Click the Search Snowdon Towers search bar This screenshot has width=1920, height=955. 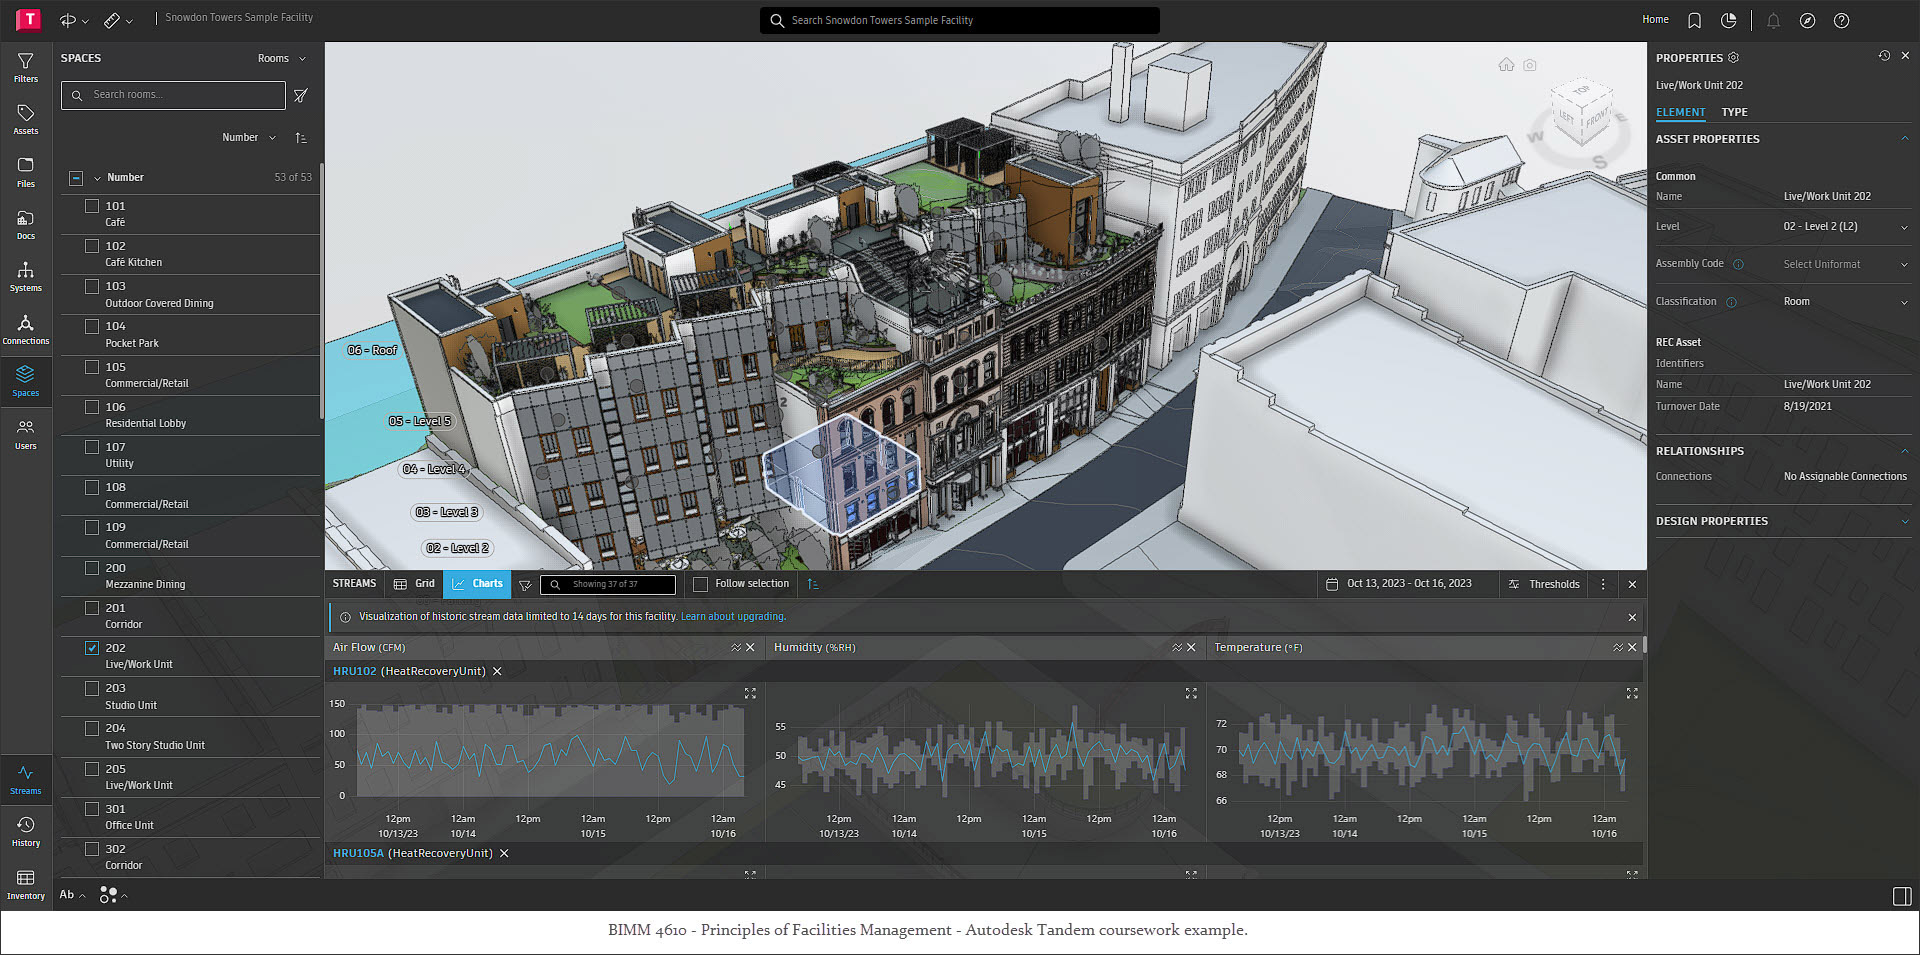960,20
